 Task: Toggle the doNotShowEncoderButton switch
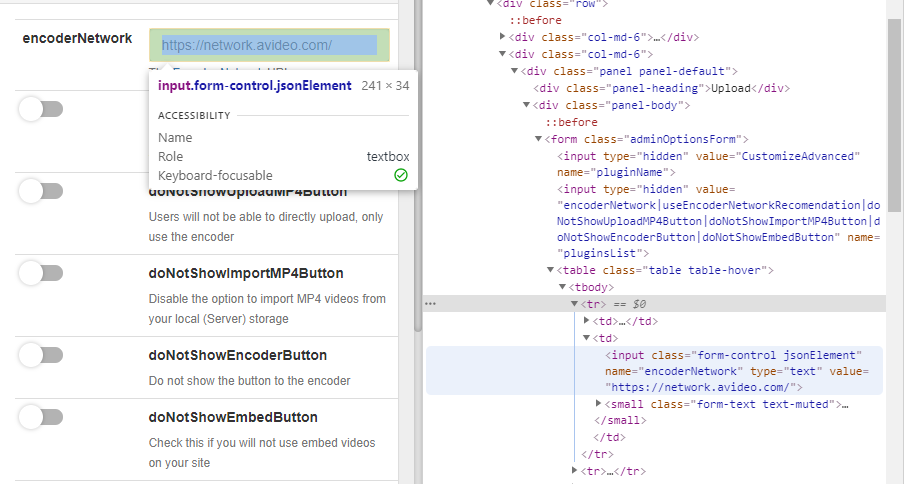tap(41, 355)
